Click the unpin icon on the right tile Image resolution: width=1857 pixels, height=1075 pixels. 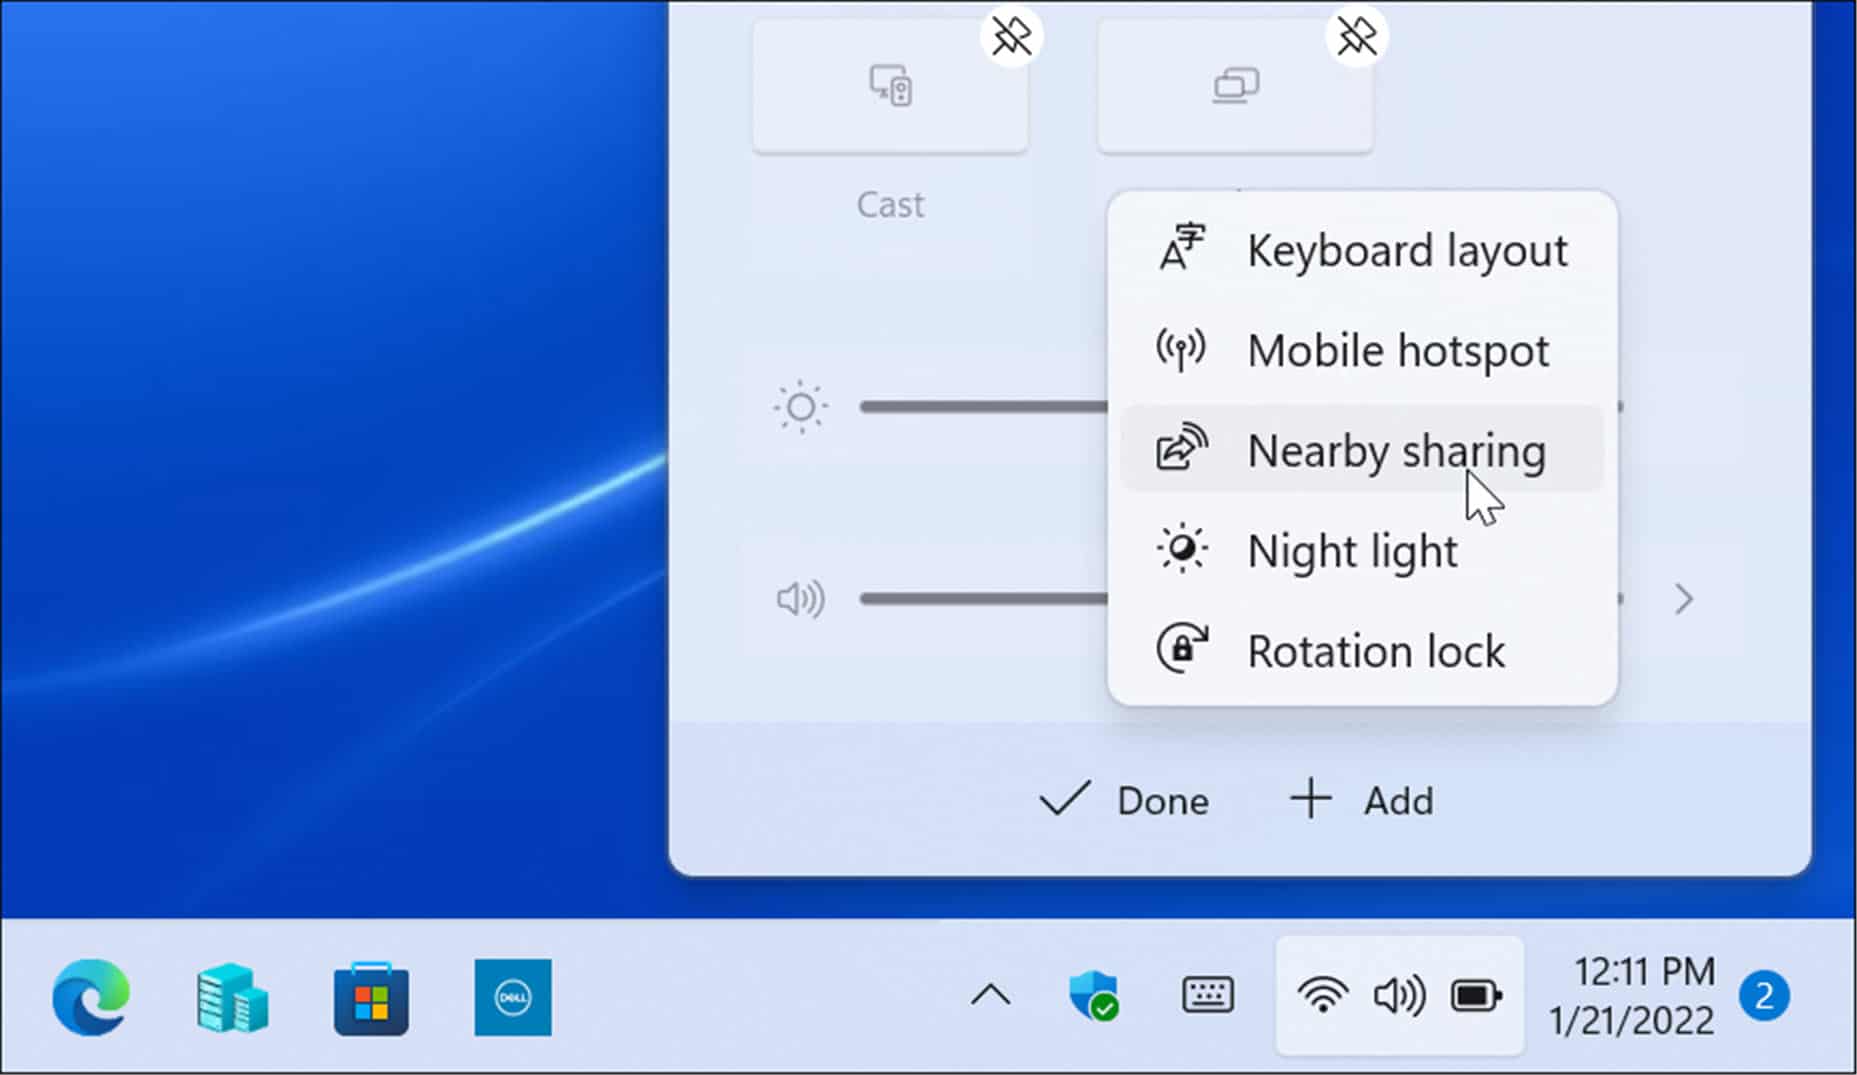click(1355, 35)
